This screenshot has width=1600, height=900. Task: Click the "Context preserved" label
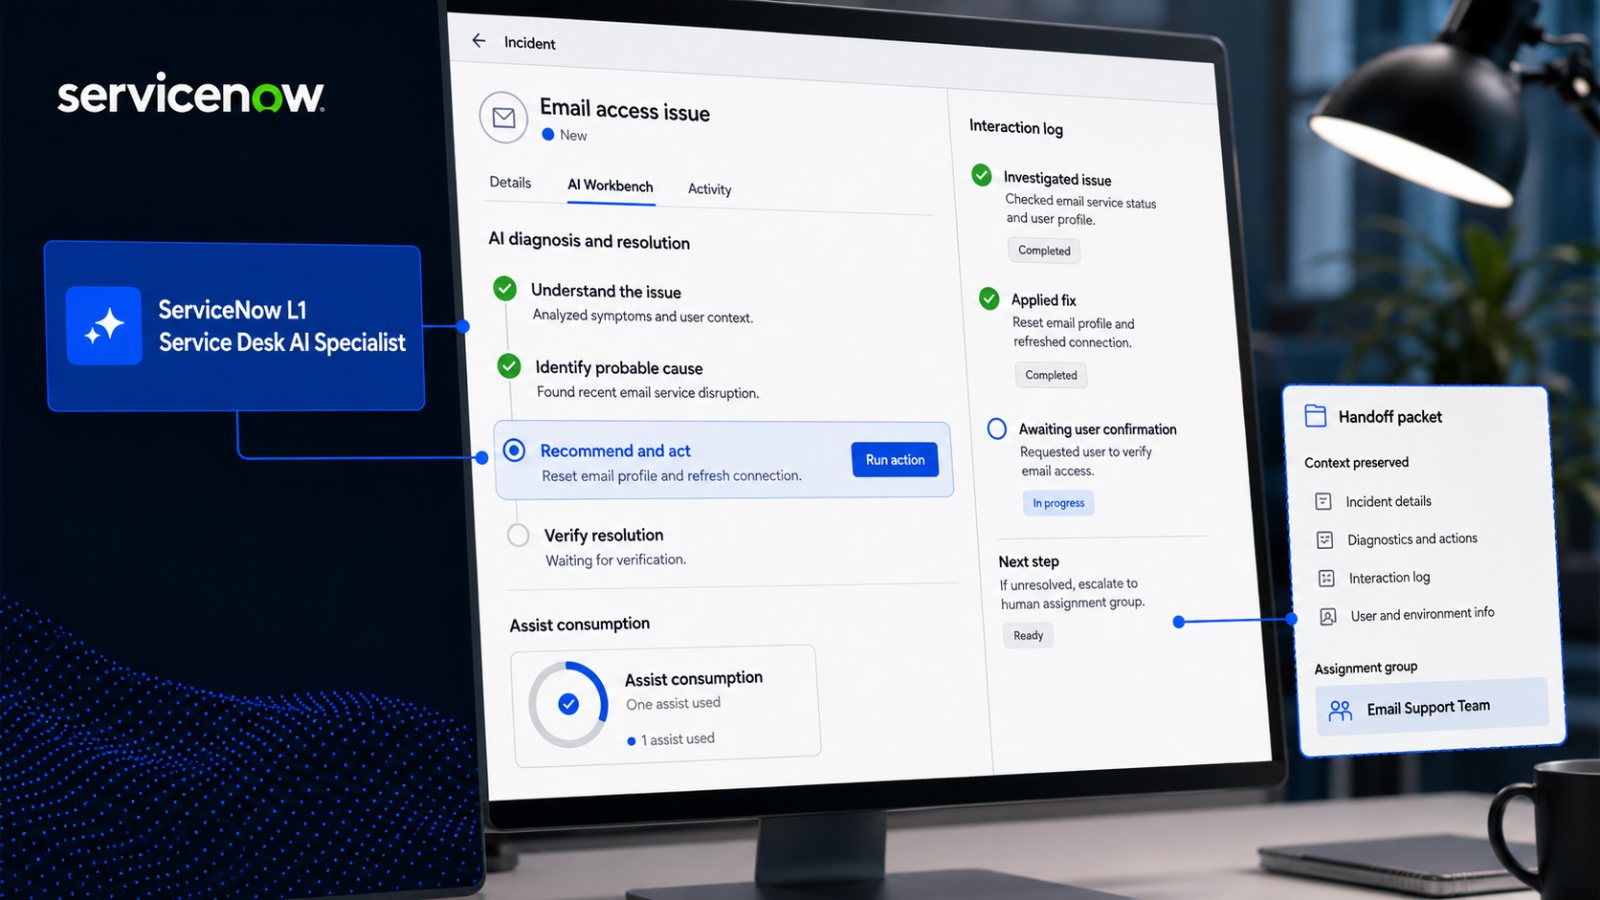point(1356,462)
